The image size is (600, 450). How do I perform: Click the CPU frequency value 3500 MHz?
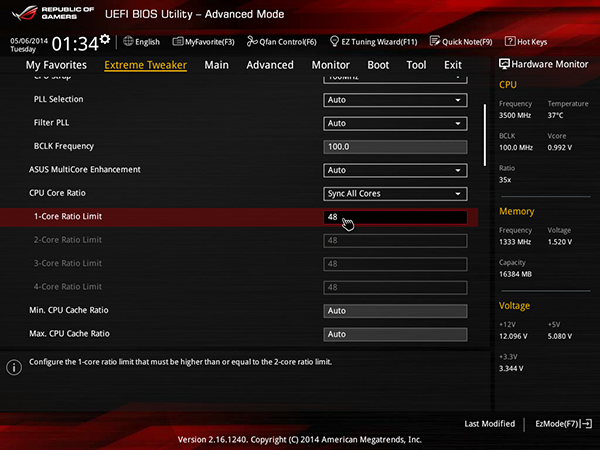[x=515, y=115]
